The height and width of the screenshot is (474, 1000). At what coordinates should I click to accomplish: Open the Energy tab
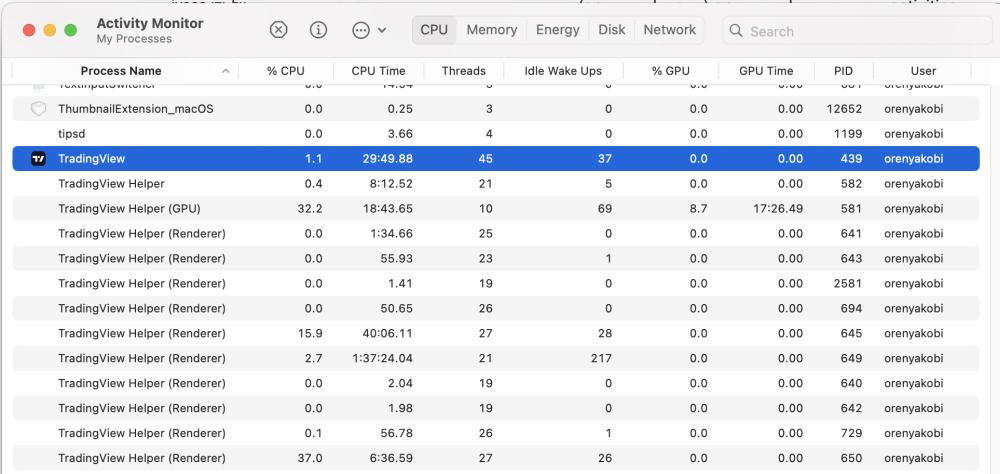click(x=557, y=30)
